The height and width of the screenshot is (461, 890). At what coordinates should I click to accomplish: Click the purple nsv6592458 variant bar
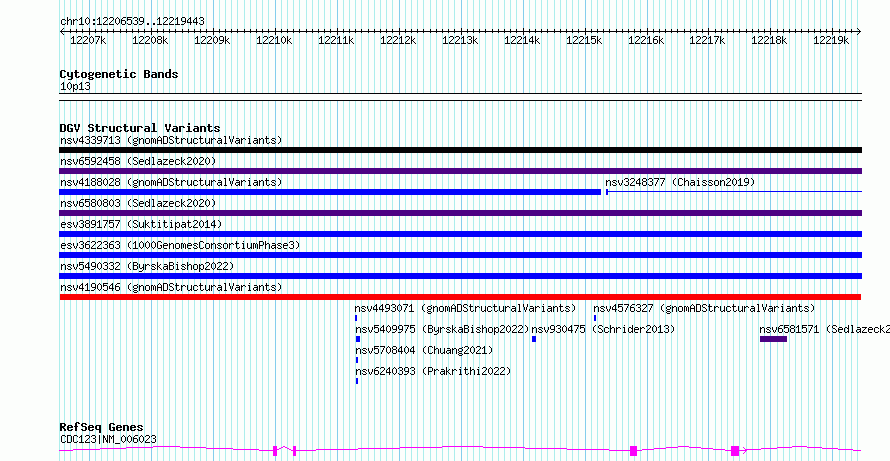[460, 171]
